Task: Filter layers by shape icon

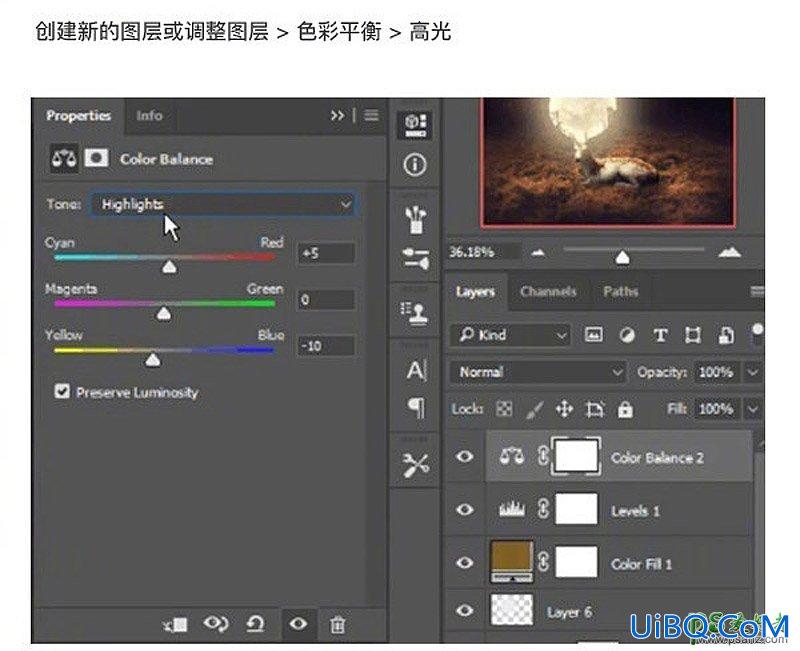Action: tap(692, 335)
